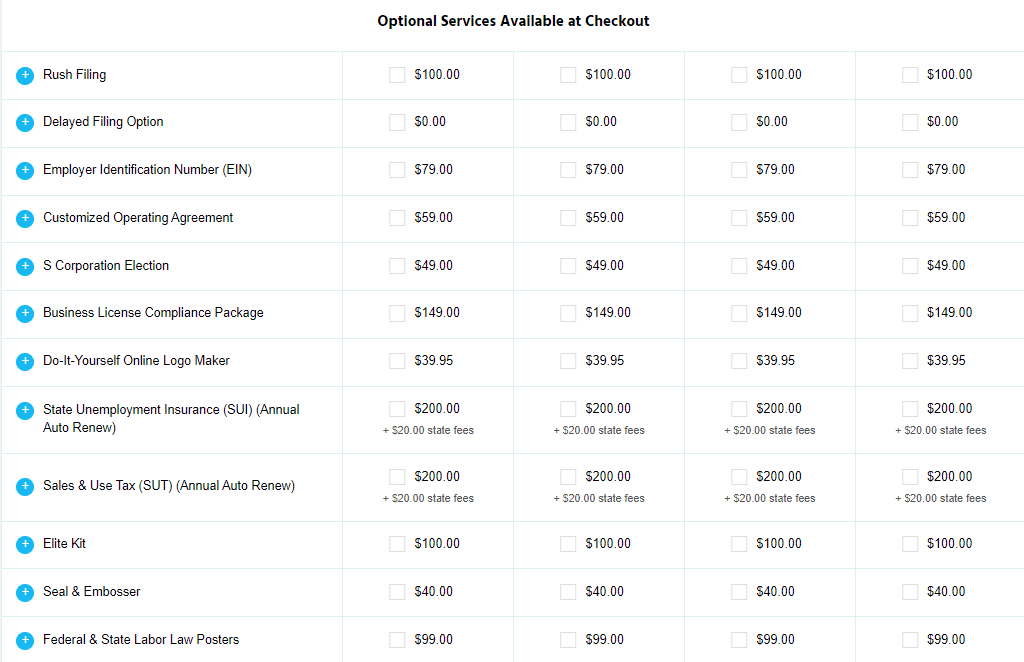This screenshot has height=662, width=1024.
Task: Tick the EIN checkbox in the second price column
Action: [x=568, y=170]
